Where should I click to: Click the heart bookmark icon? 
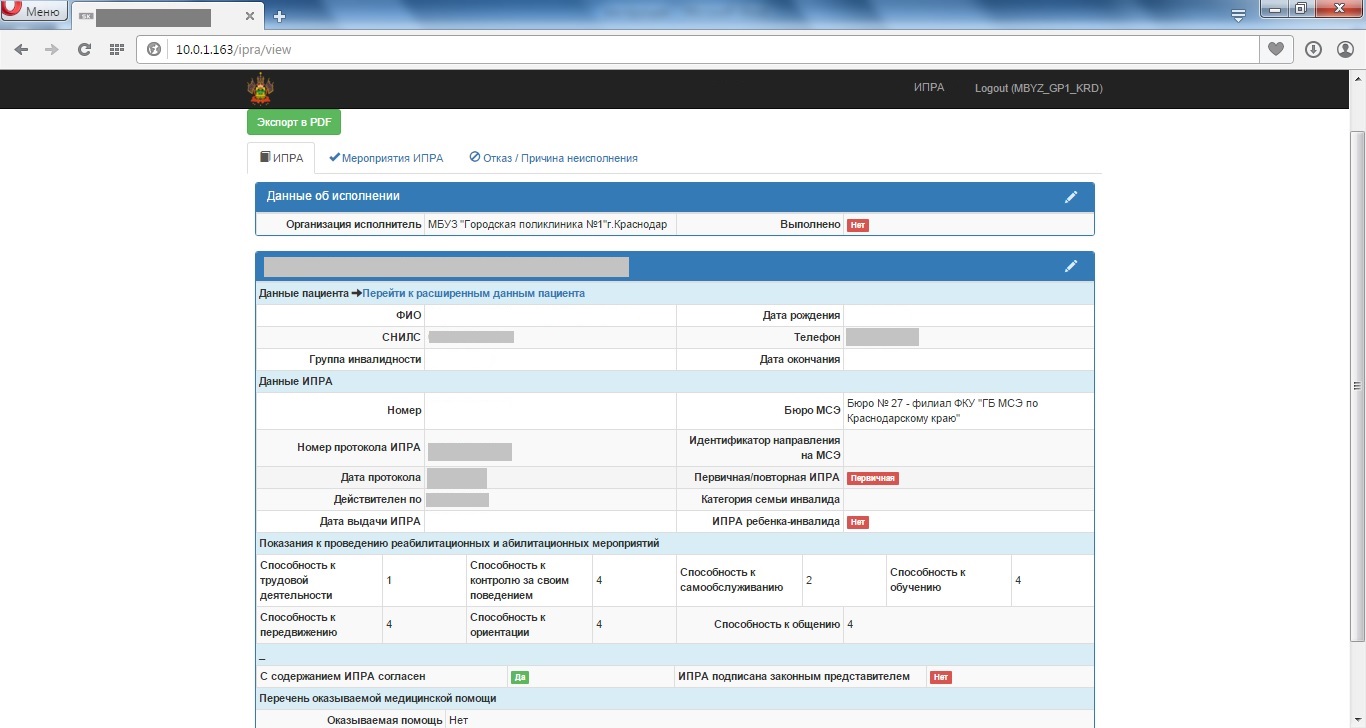coord(1275,49)
